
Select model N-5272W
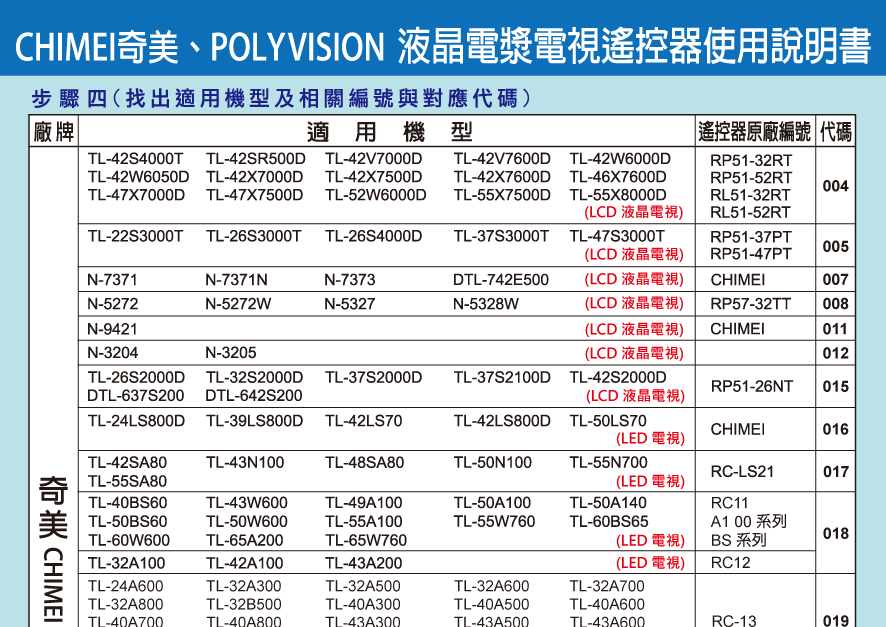(238, 304)
